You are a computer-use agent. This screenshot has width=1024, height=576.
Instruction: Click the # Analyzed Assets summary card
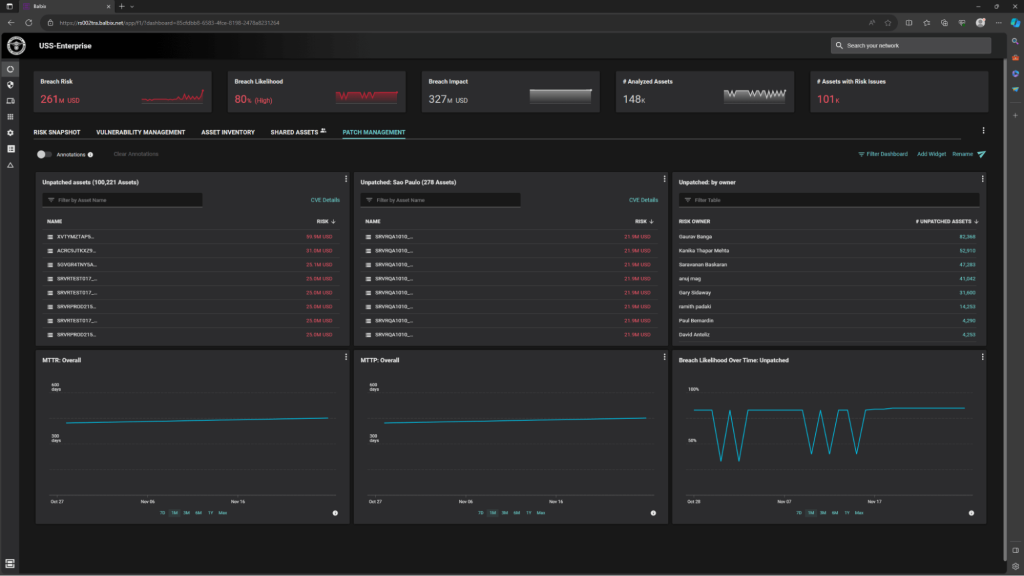click(705, 91)
